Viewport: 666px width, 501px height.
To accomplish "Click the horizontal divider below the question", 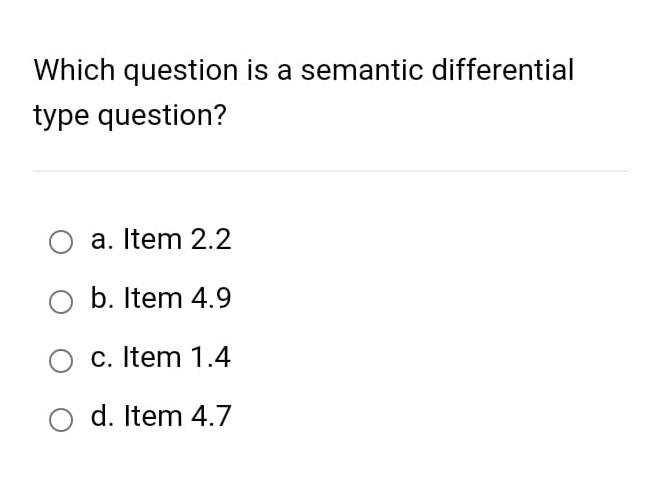I will tap(331, 171).
